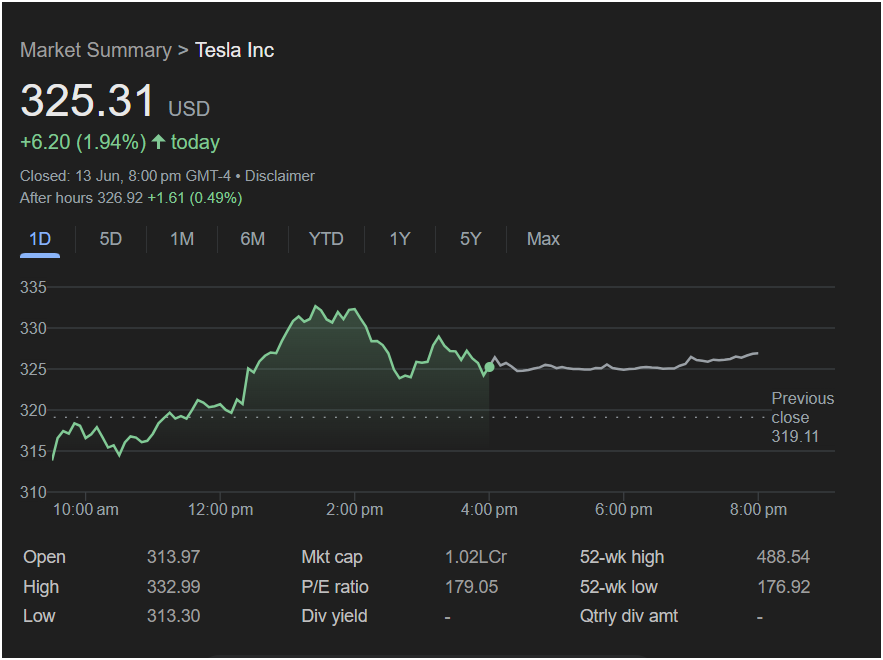Screen dimensions: 883x660
Task: Open the Market Summary breadcrumb link
Action: (x=96, y=50)
